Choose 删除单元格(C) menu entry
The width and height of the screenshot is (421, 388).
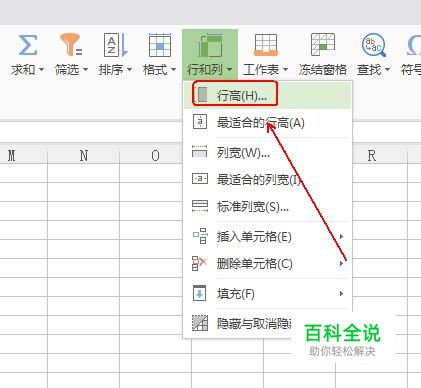click(268, 264)
